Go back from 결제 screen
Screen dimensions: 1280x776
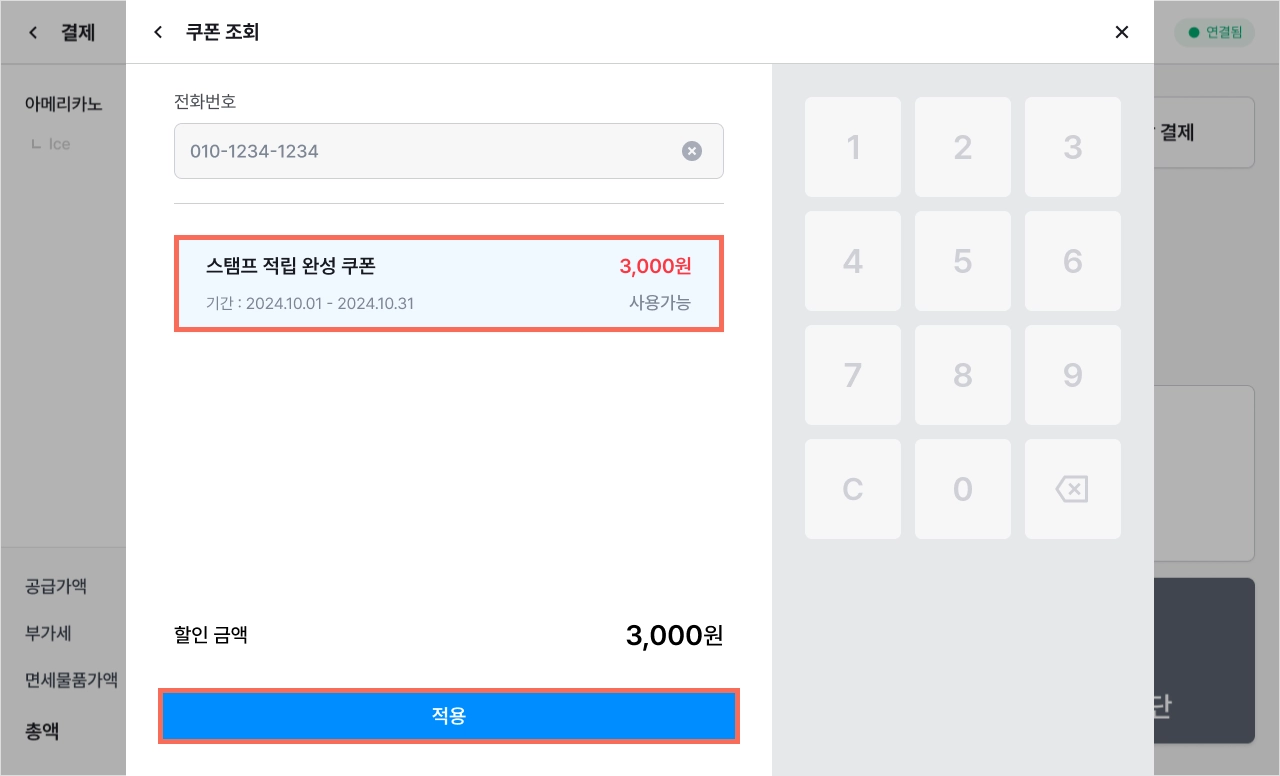(x=33, y=32)
